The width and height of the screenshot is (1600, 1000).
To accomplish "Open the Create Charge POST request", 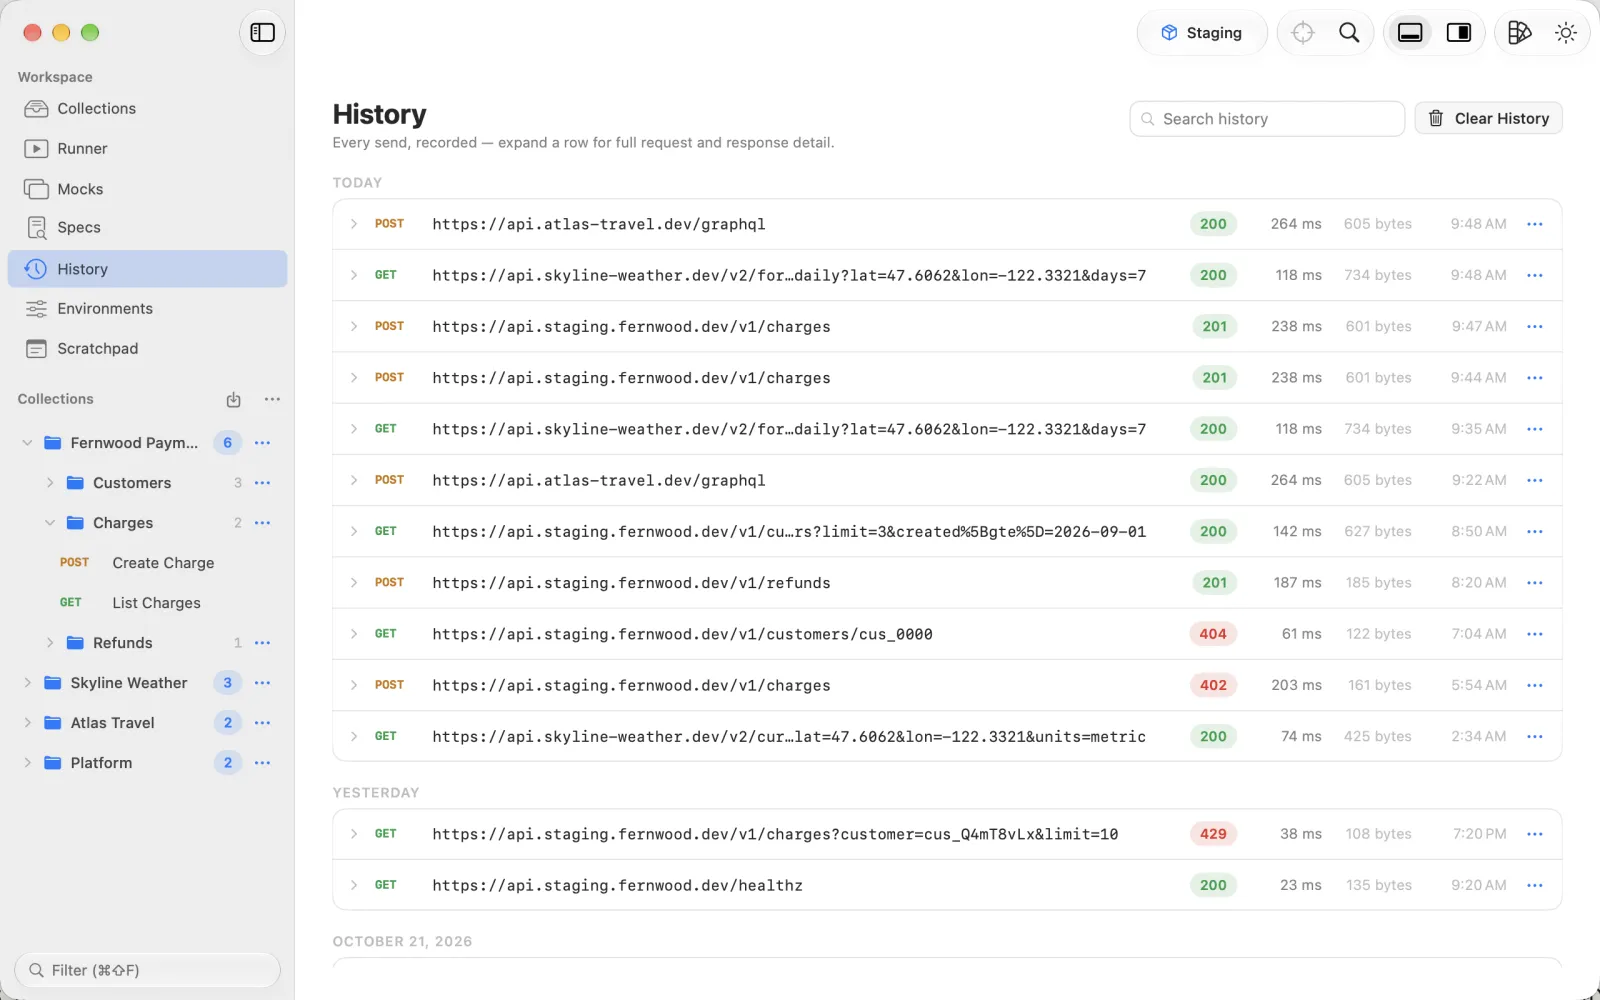I will pos(147,563).
